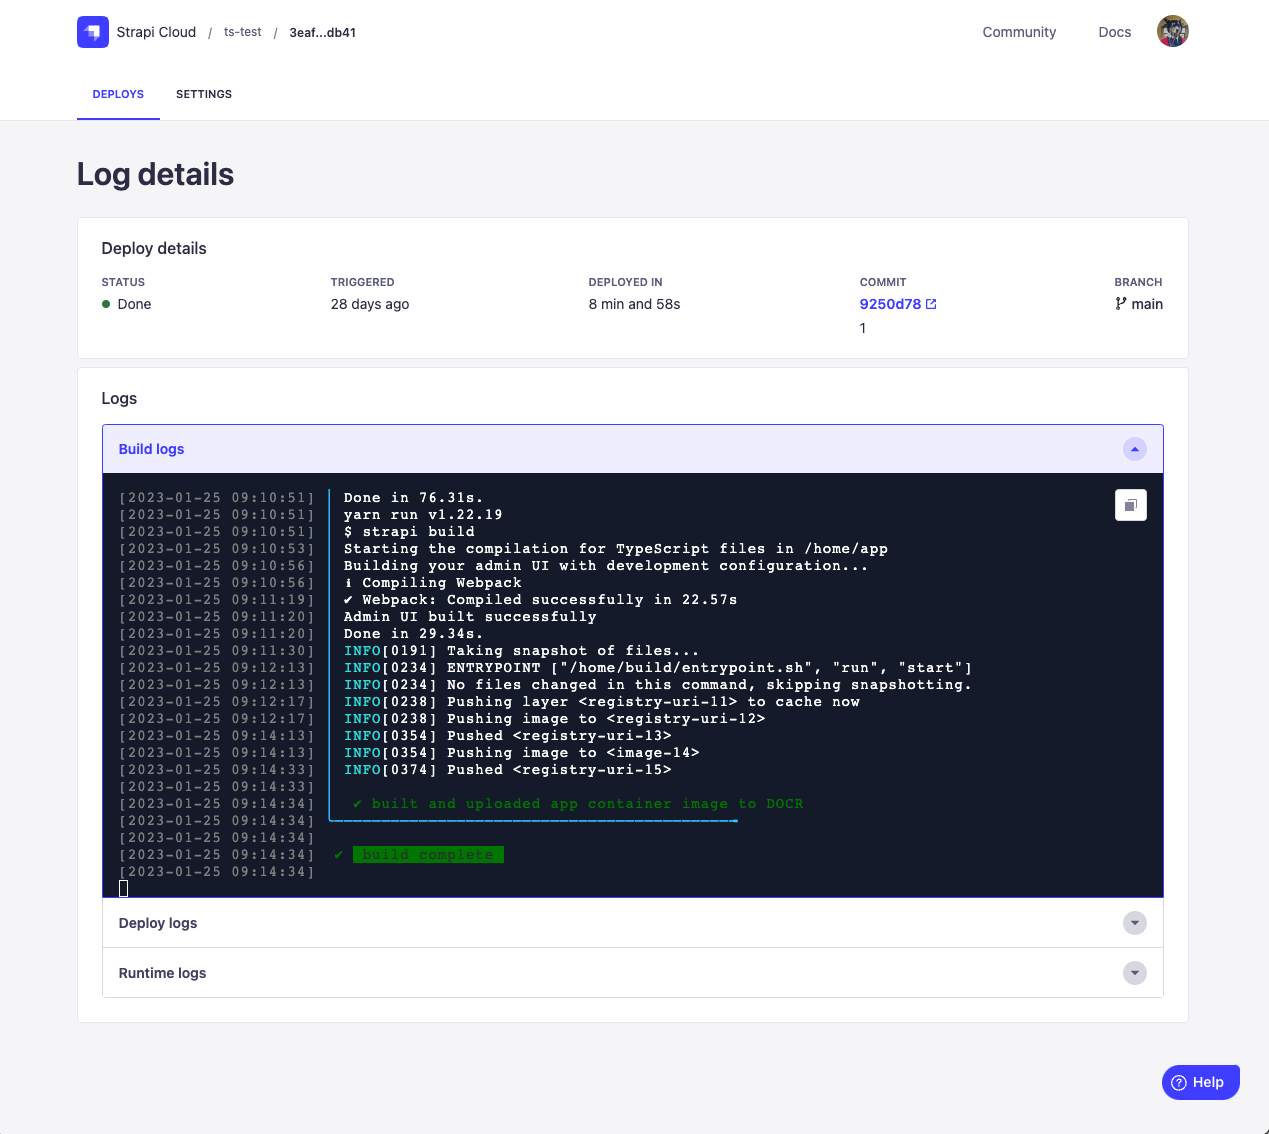Open commit 9250d78 link
This screenshot has width=1269, height=1134.
[889, 304]
